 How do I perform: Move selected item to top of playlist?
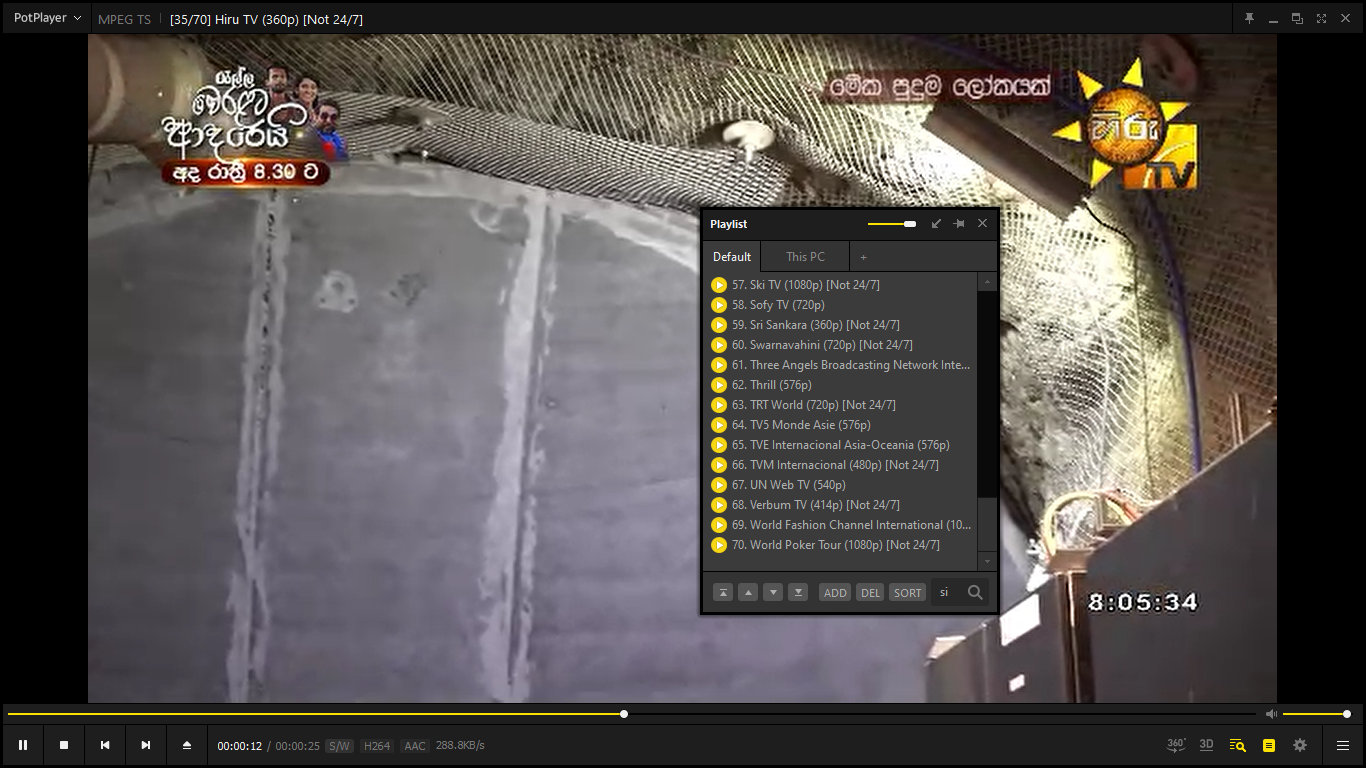(723, 592)
